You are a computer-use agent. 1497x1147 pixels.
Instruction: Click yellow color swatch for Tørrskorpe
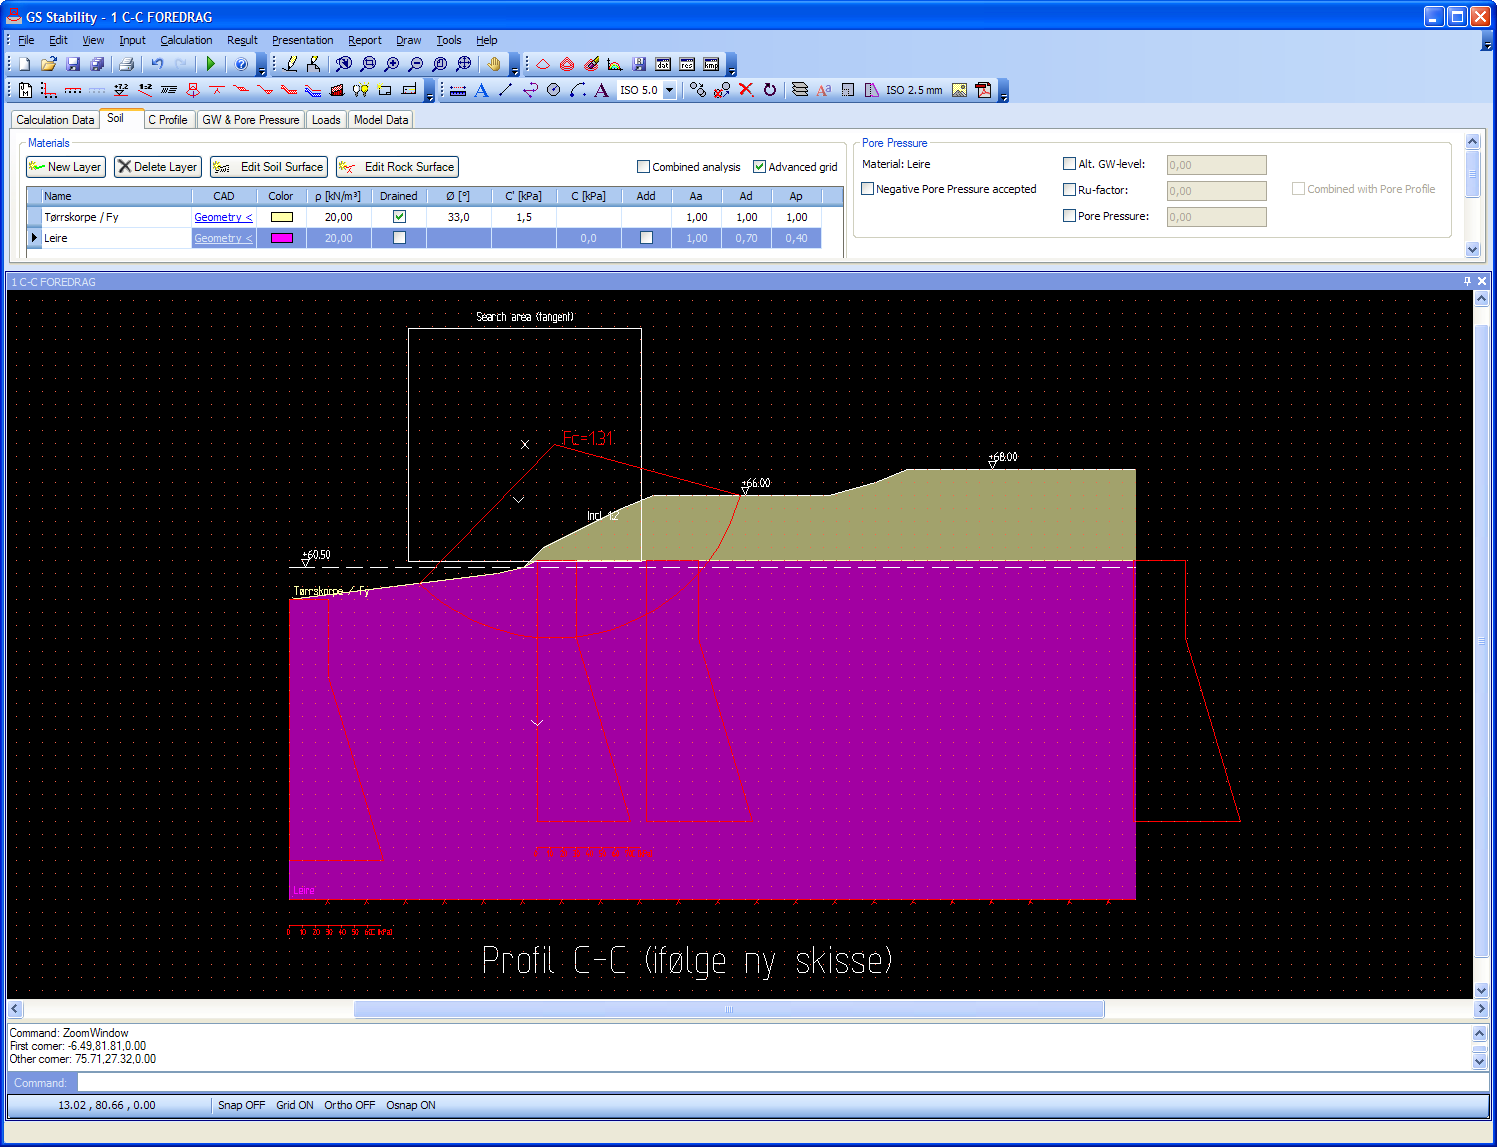(282, 217)
